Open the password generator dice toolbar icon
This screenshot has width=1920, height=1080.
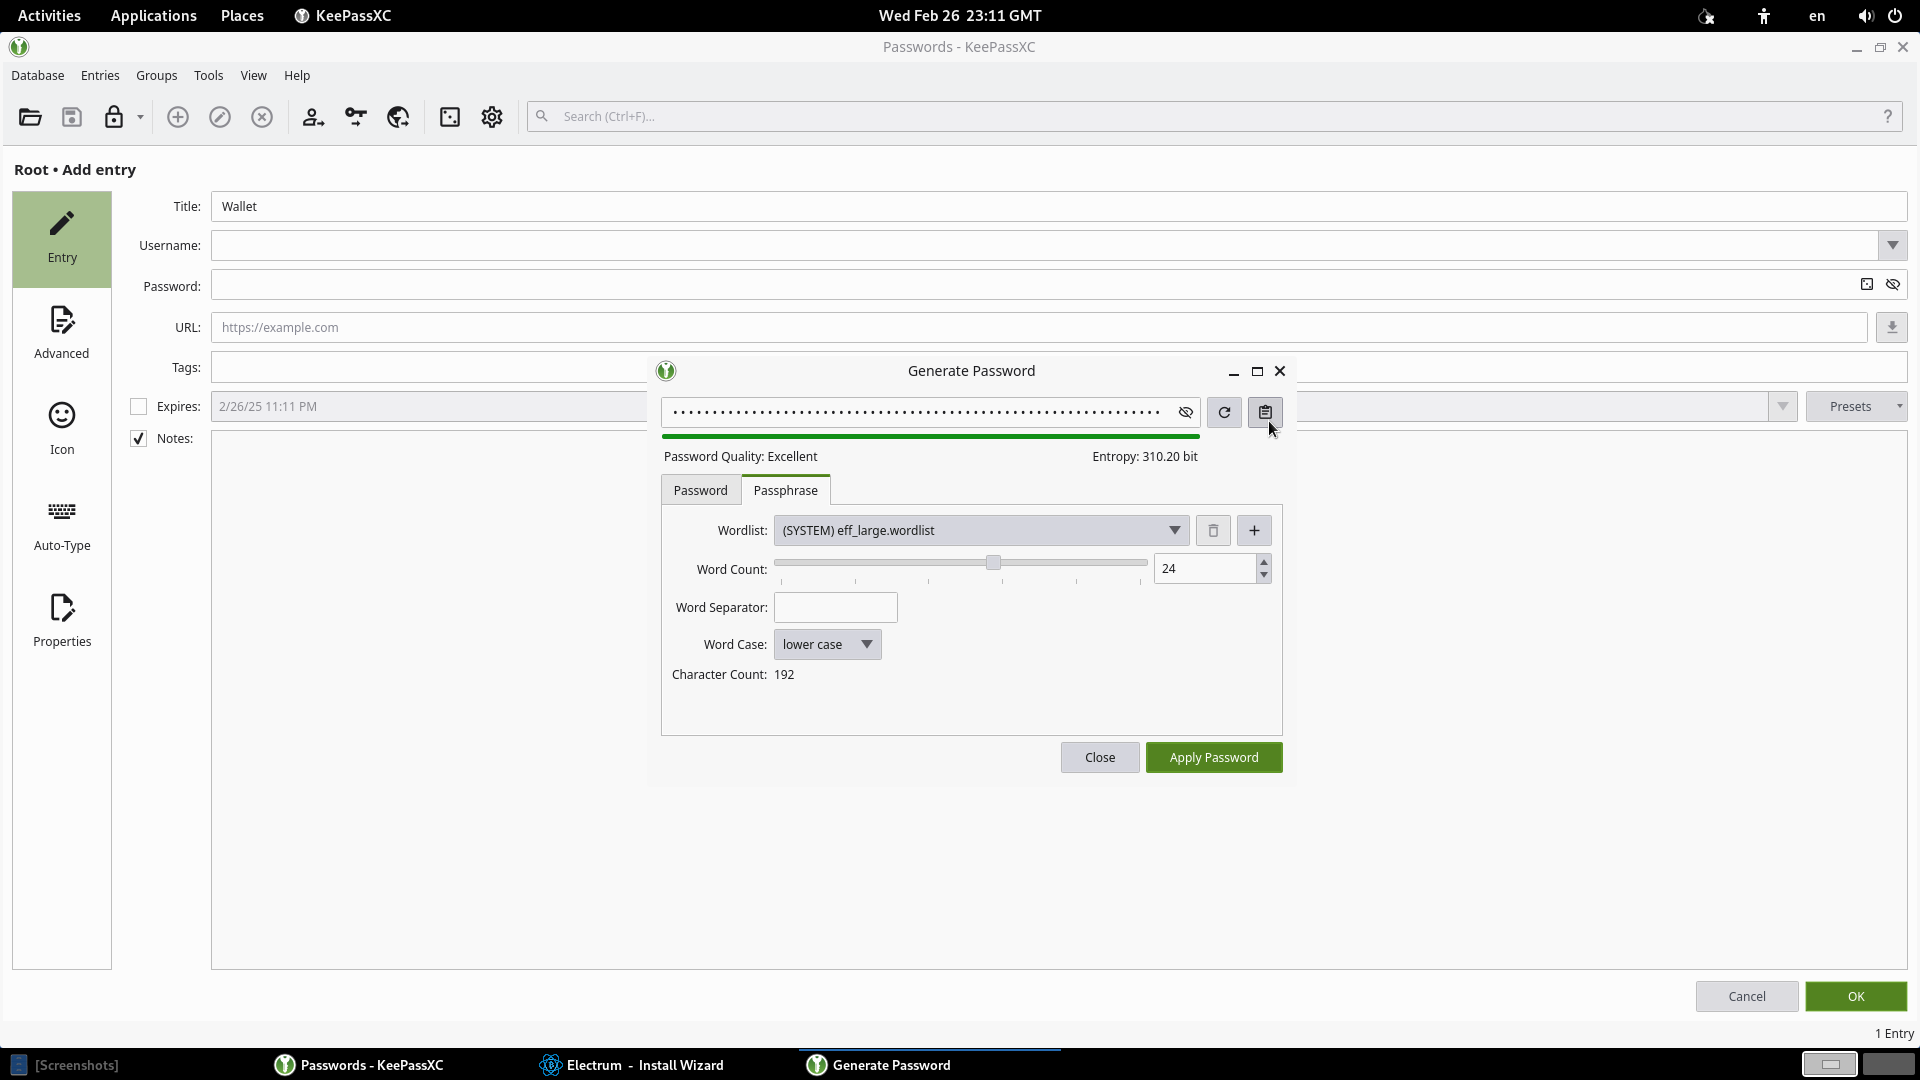(x=450, y=117)
